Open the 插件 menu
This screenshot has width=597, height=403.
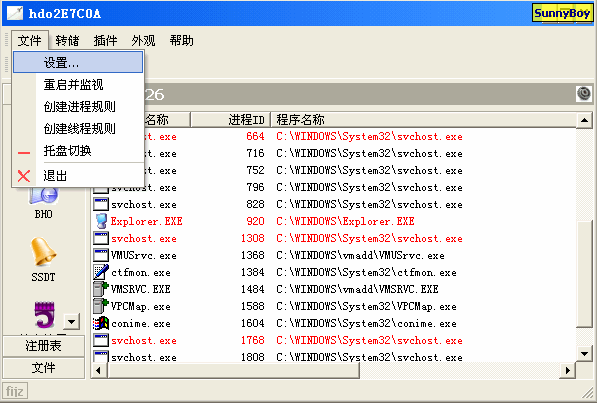point(105,40)
